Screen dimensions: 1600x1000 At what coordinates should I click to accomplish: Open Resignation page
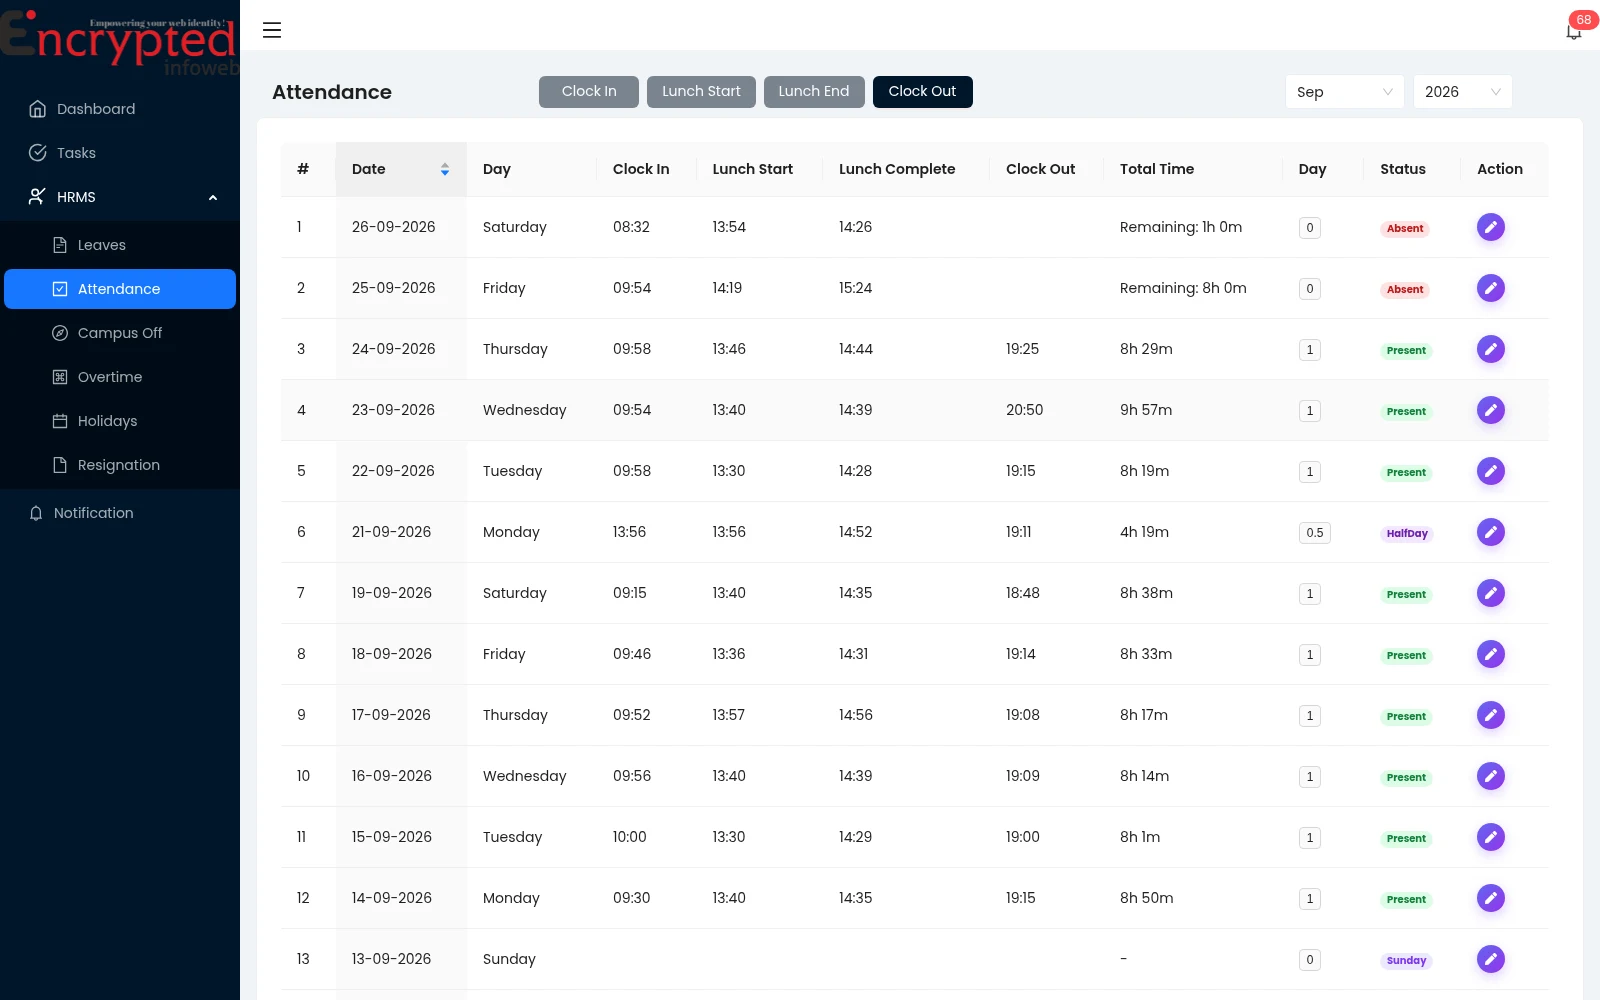click(120, 465)
